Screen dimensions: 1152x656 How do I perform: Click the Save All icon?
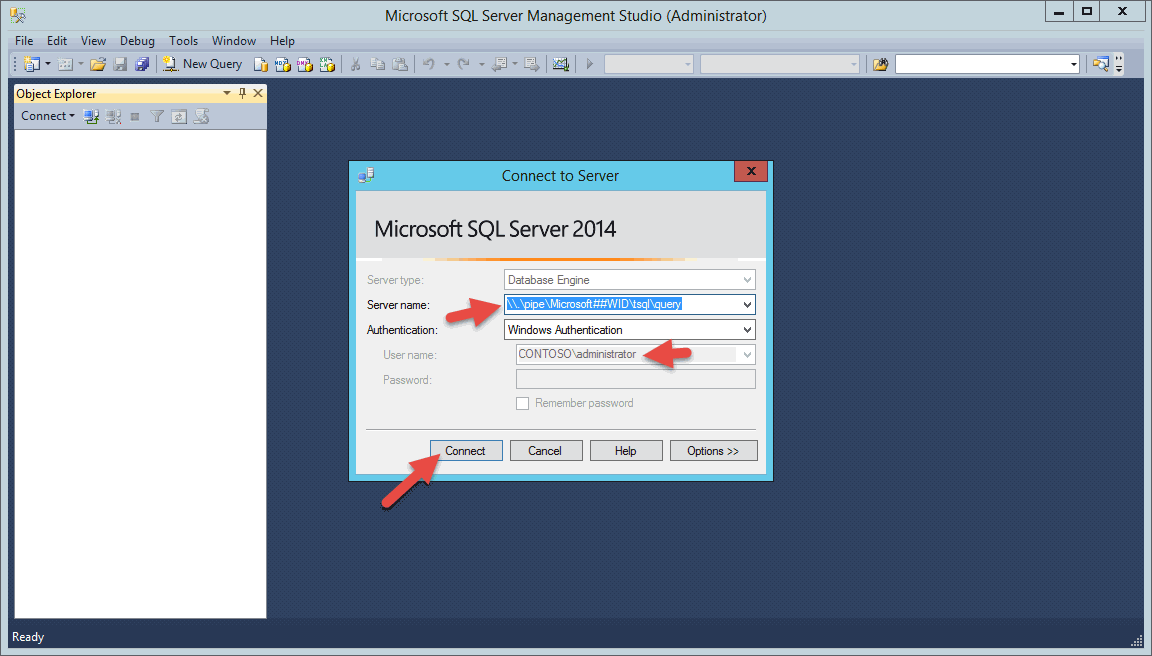pos(142,65)
